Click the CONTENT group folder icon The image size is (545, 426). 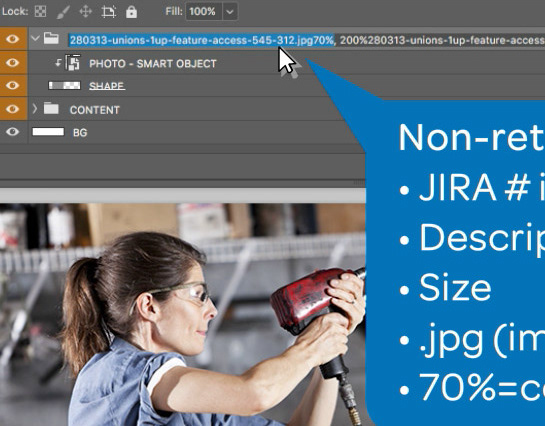(51, 108)
